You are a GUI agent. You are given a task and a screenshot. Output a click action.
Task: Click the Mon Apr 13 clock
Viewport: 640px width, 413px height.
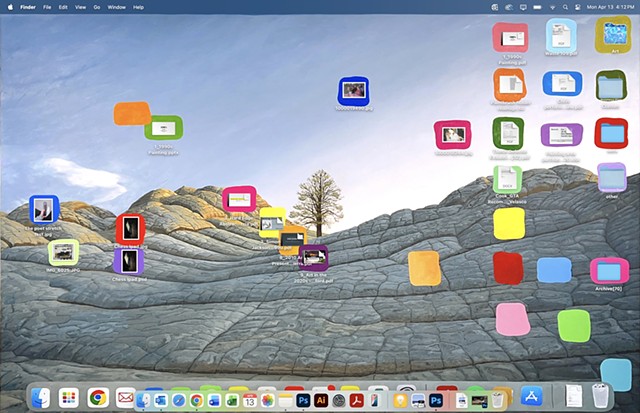pos(610,7)
